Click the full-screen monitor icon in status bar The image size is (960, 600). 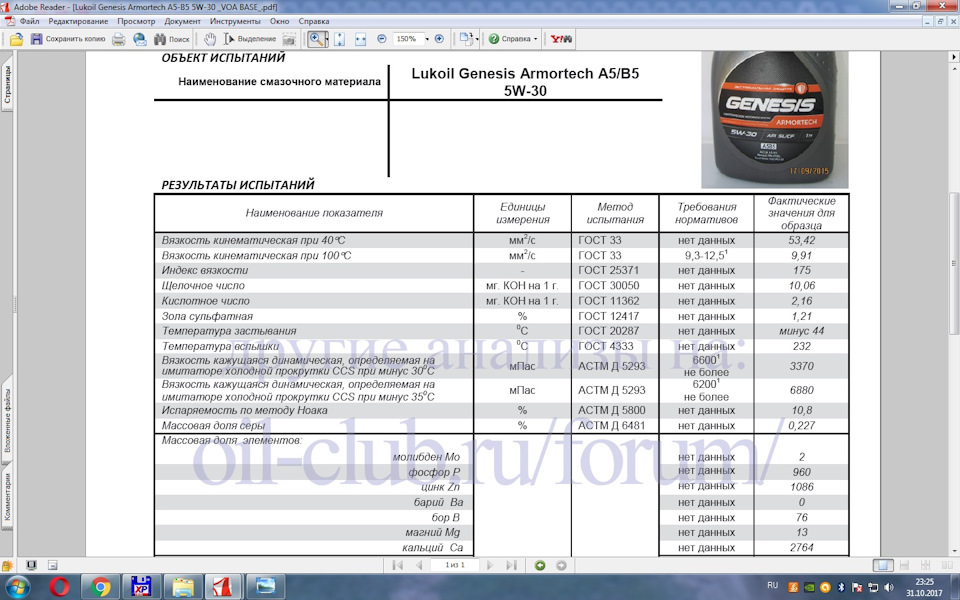click(x=31, y=565)
